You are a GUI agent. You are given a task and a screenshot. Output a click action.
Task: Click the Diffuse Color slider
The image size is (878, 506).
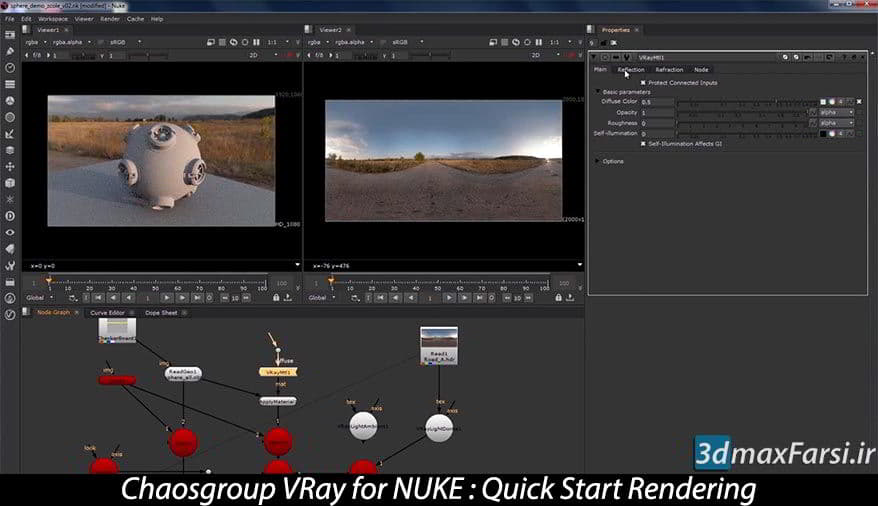click(x=746, y=102)
